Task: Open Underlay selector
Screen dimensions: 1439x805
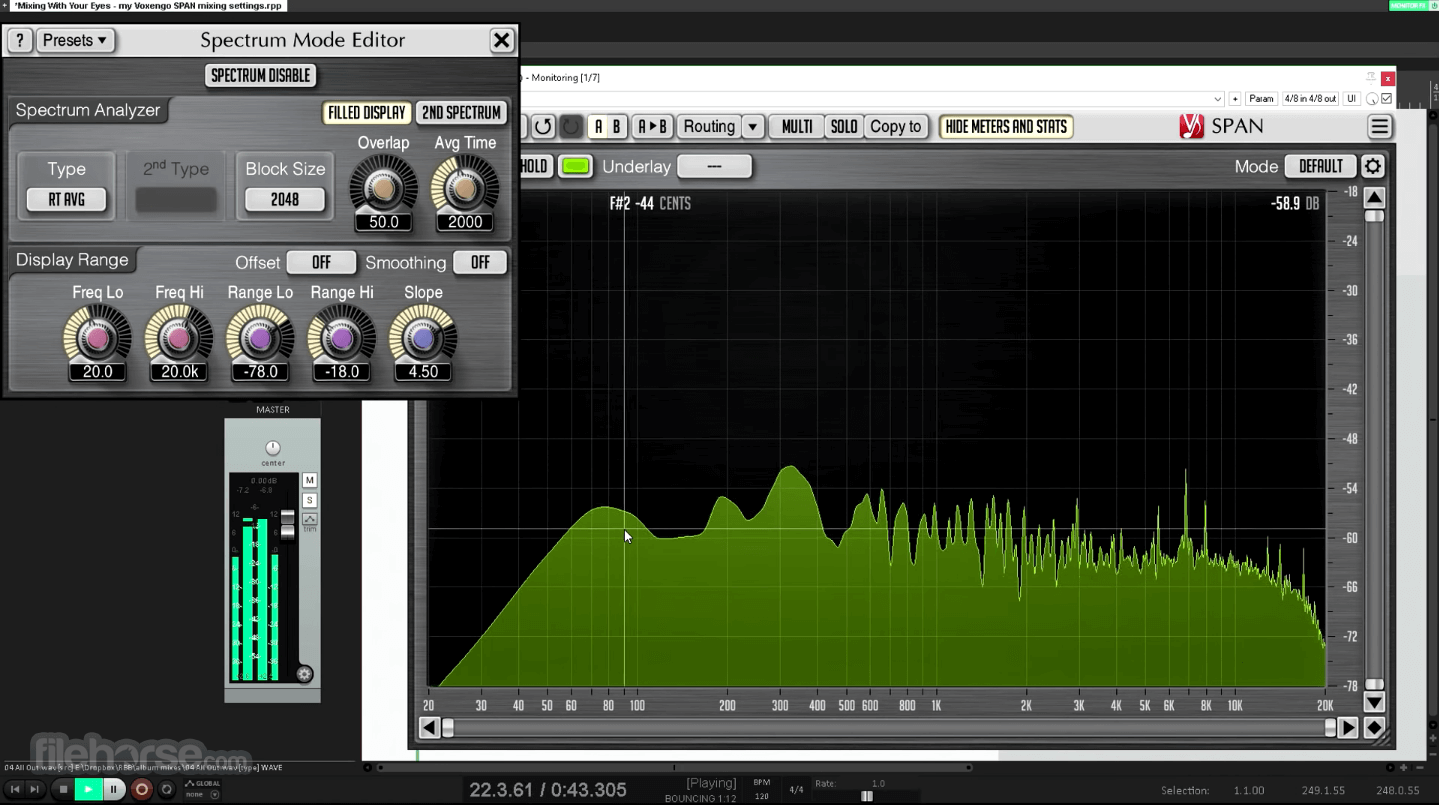Action: point(714,167)
